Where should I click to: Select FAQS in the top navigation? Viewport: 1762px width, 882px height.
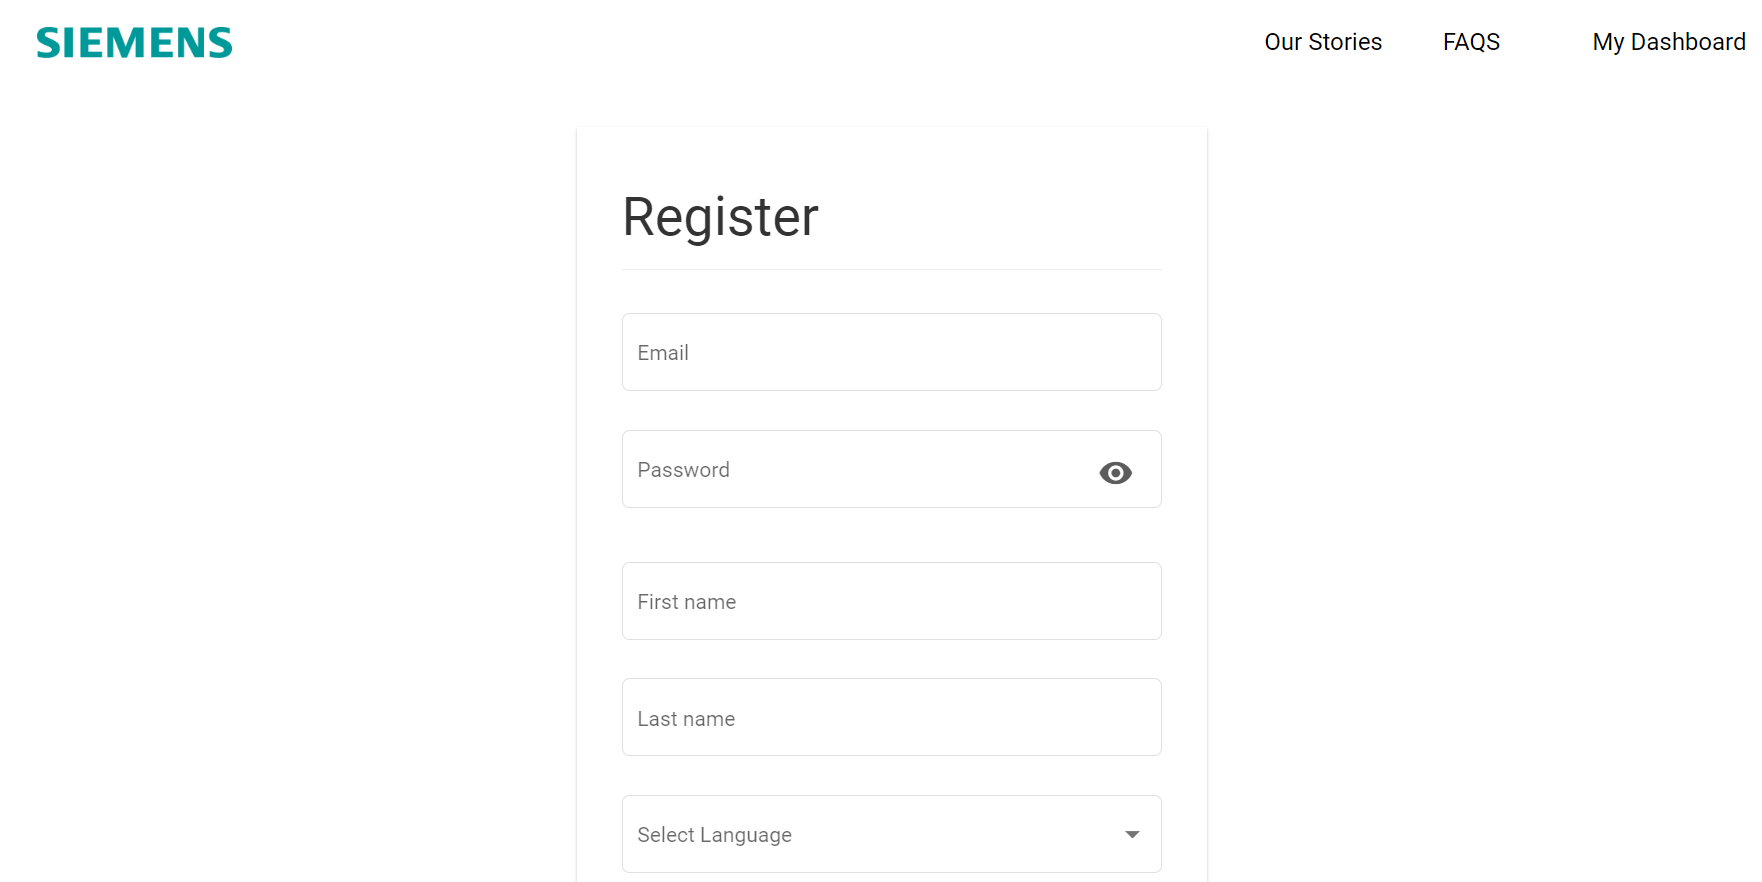pos(1470,42)
